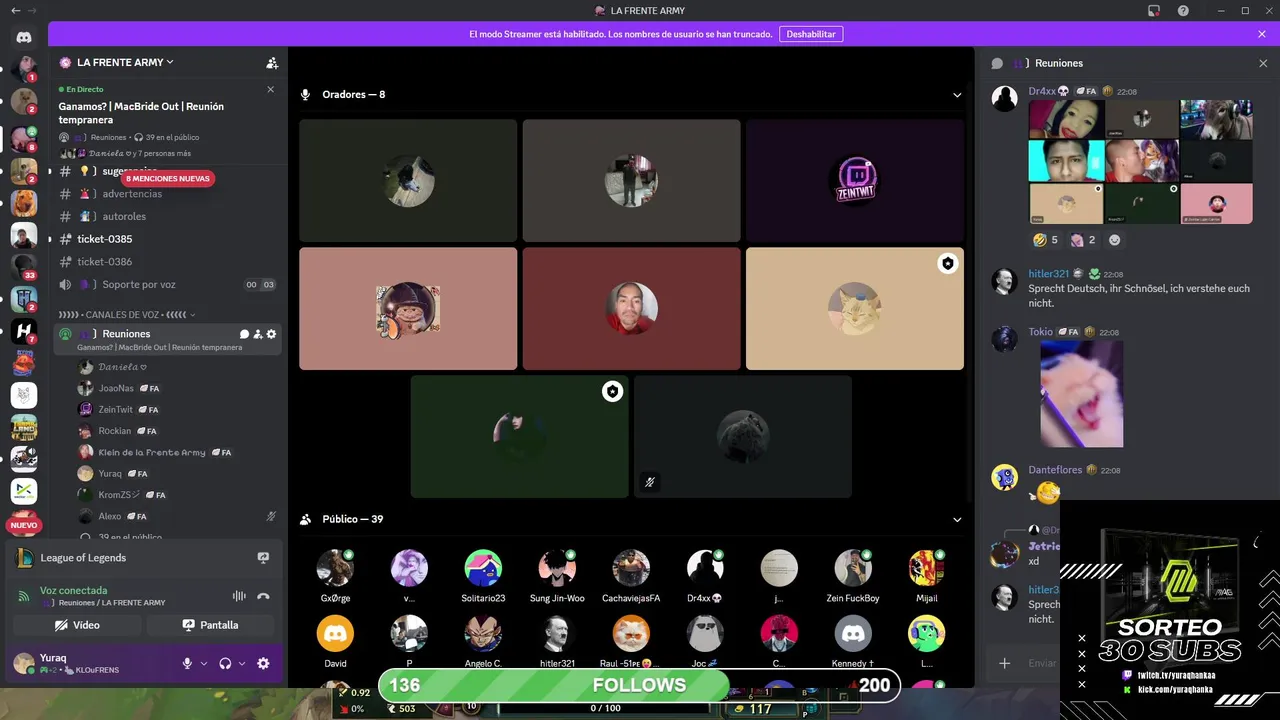Stream League of Legends icon
Viewport: 1280px width, 720px height.
point(263,558)
